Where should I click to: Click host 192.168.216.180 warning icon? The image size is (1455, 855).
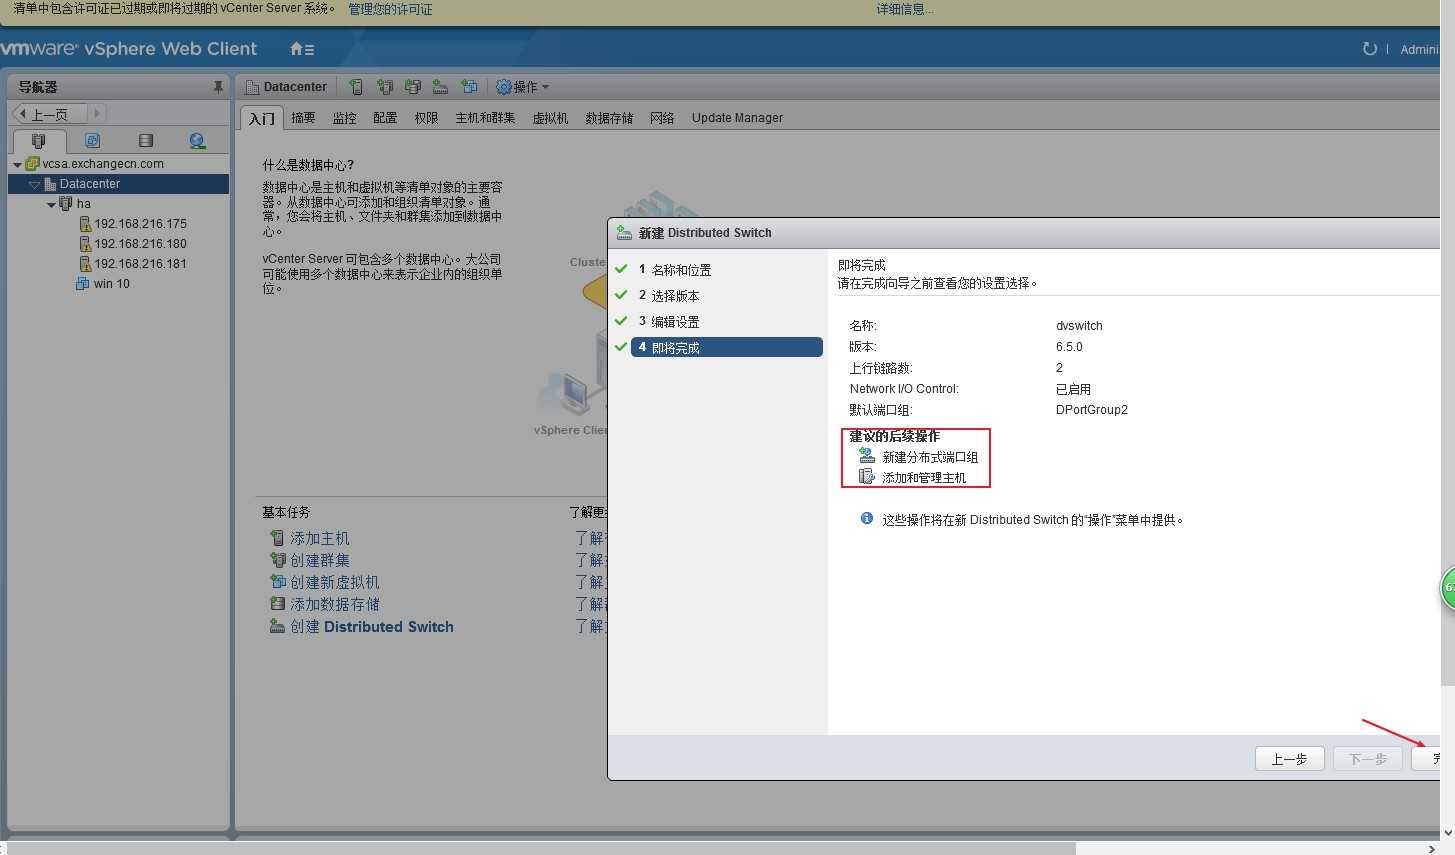coord(85,244)
